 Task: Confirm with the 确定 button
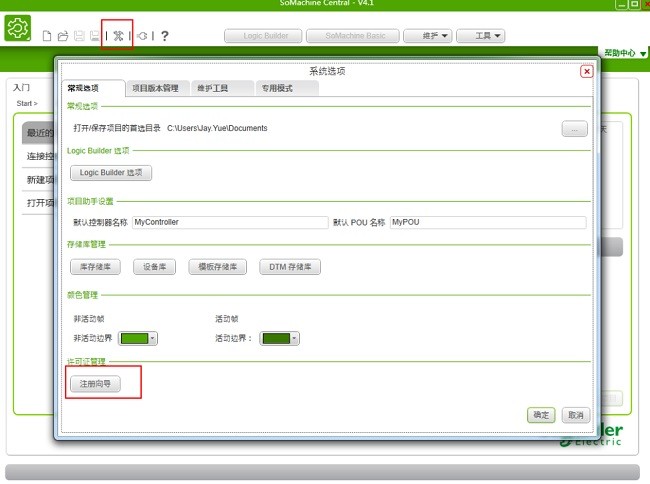click(x=541, y=415)
